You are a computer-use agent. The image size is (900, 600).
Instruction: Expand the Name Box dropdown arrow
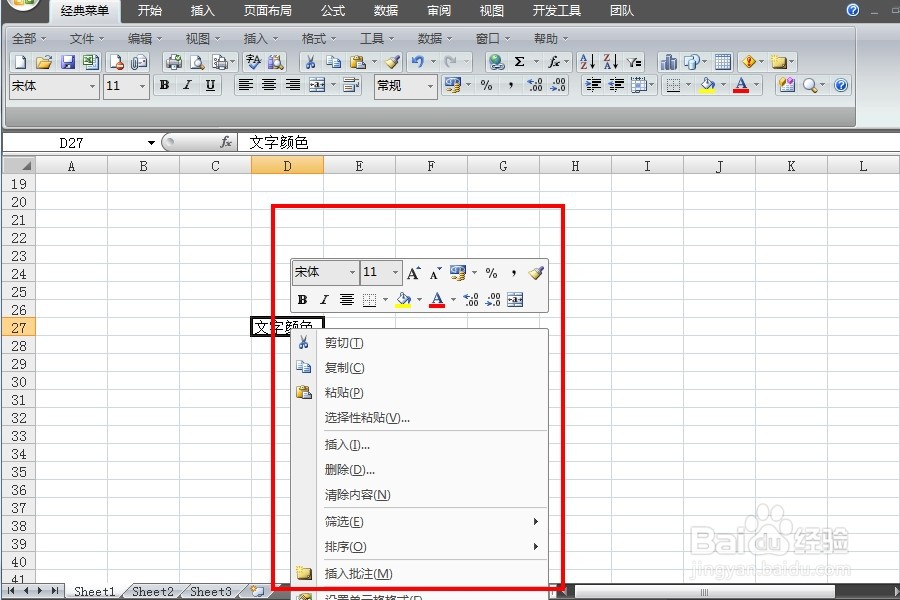[x=151, y=142]
